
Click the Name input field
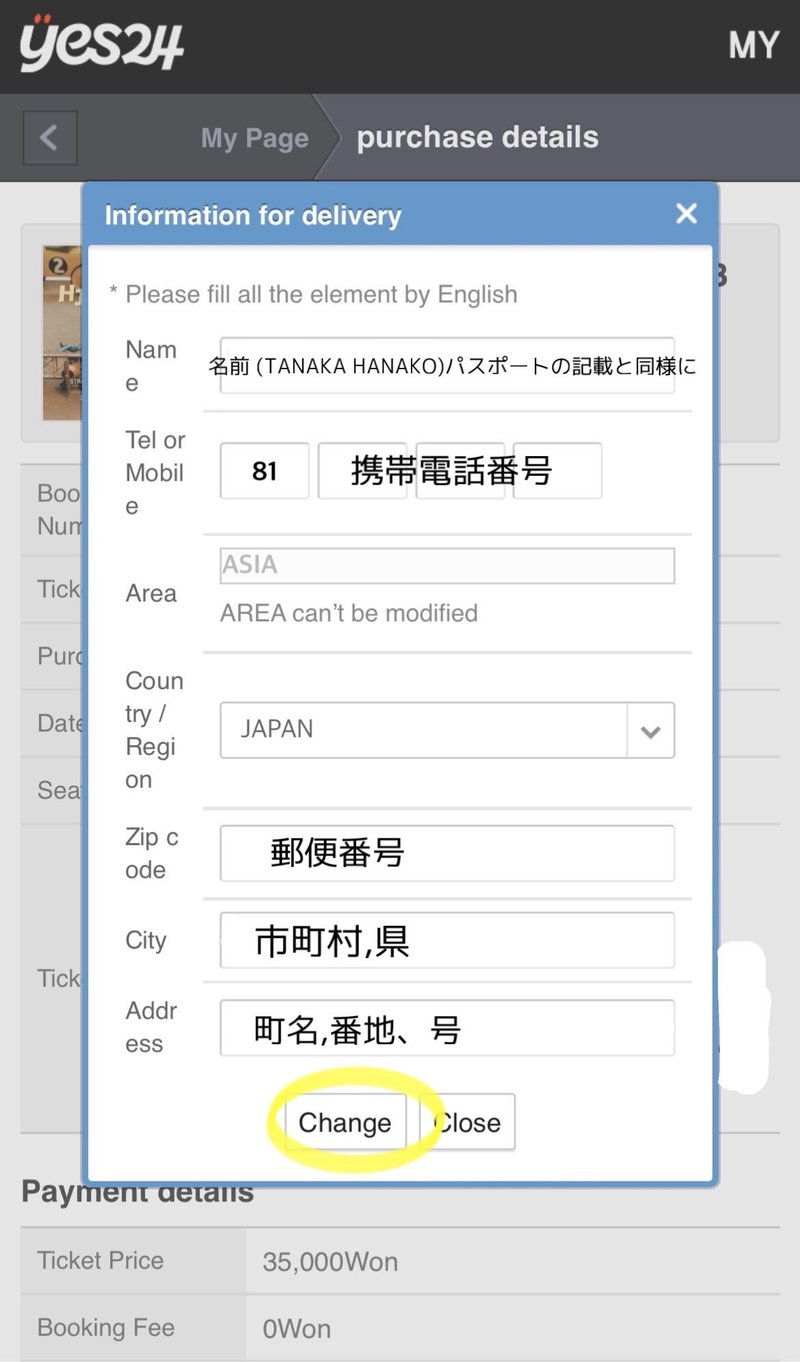tap(447, 366)
